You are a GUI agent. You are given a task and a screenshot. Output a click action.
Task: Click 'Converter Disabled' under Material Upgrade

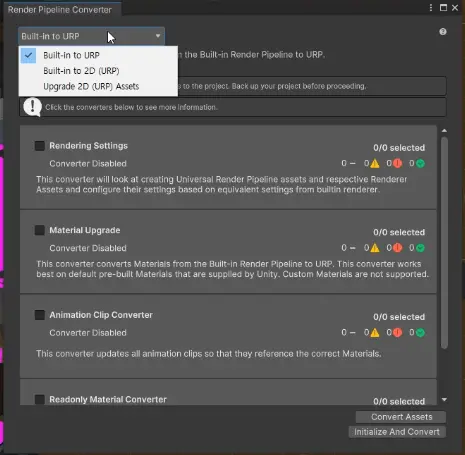[x=88, y=248]
